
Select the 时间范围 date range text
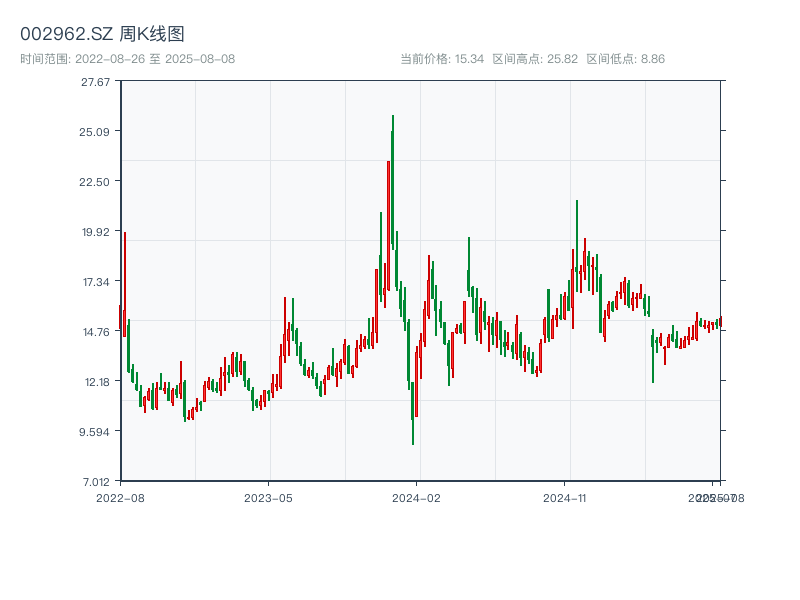pyautogui.click(x=127, y=59)
